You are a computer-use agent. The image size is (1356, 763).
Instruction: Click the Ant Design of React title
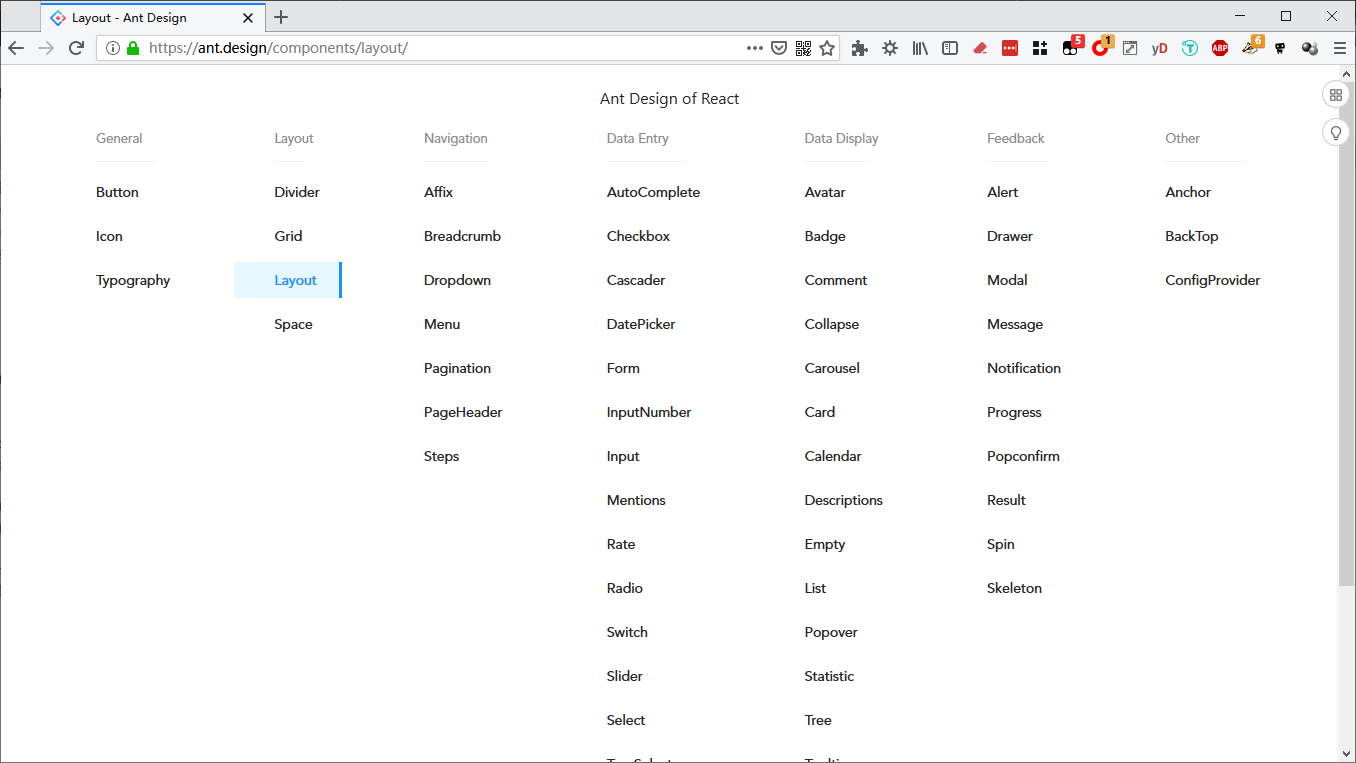[670, 98]
